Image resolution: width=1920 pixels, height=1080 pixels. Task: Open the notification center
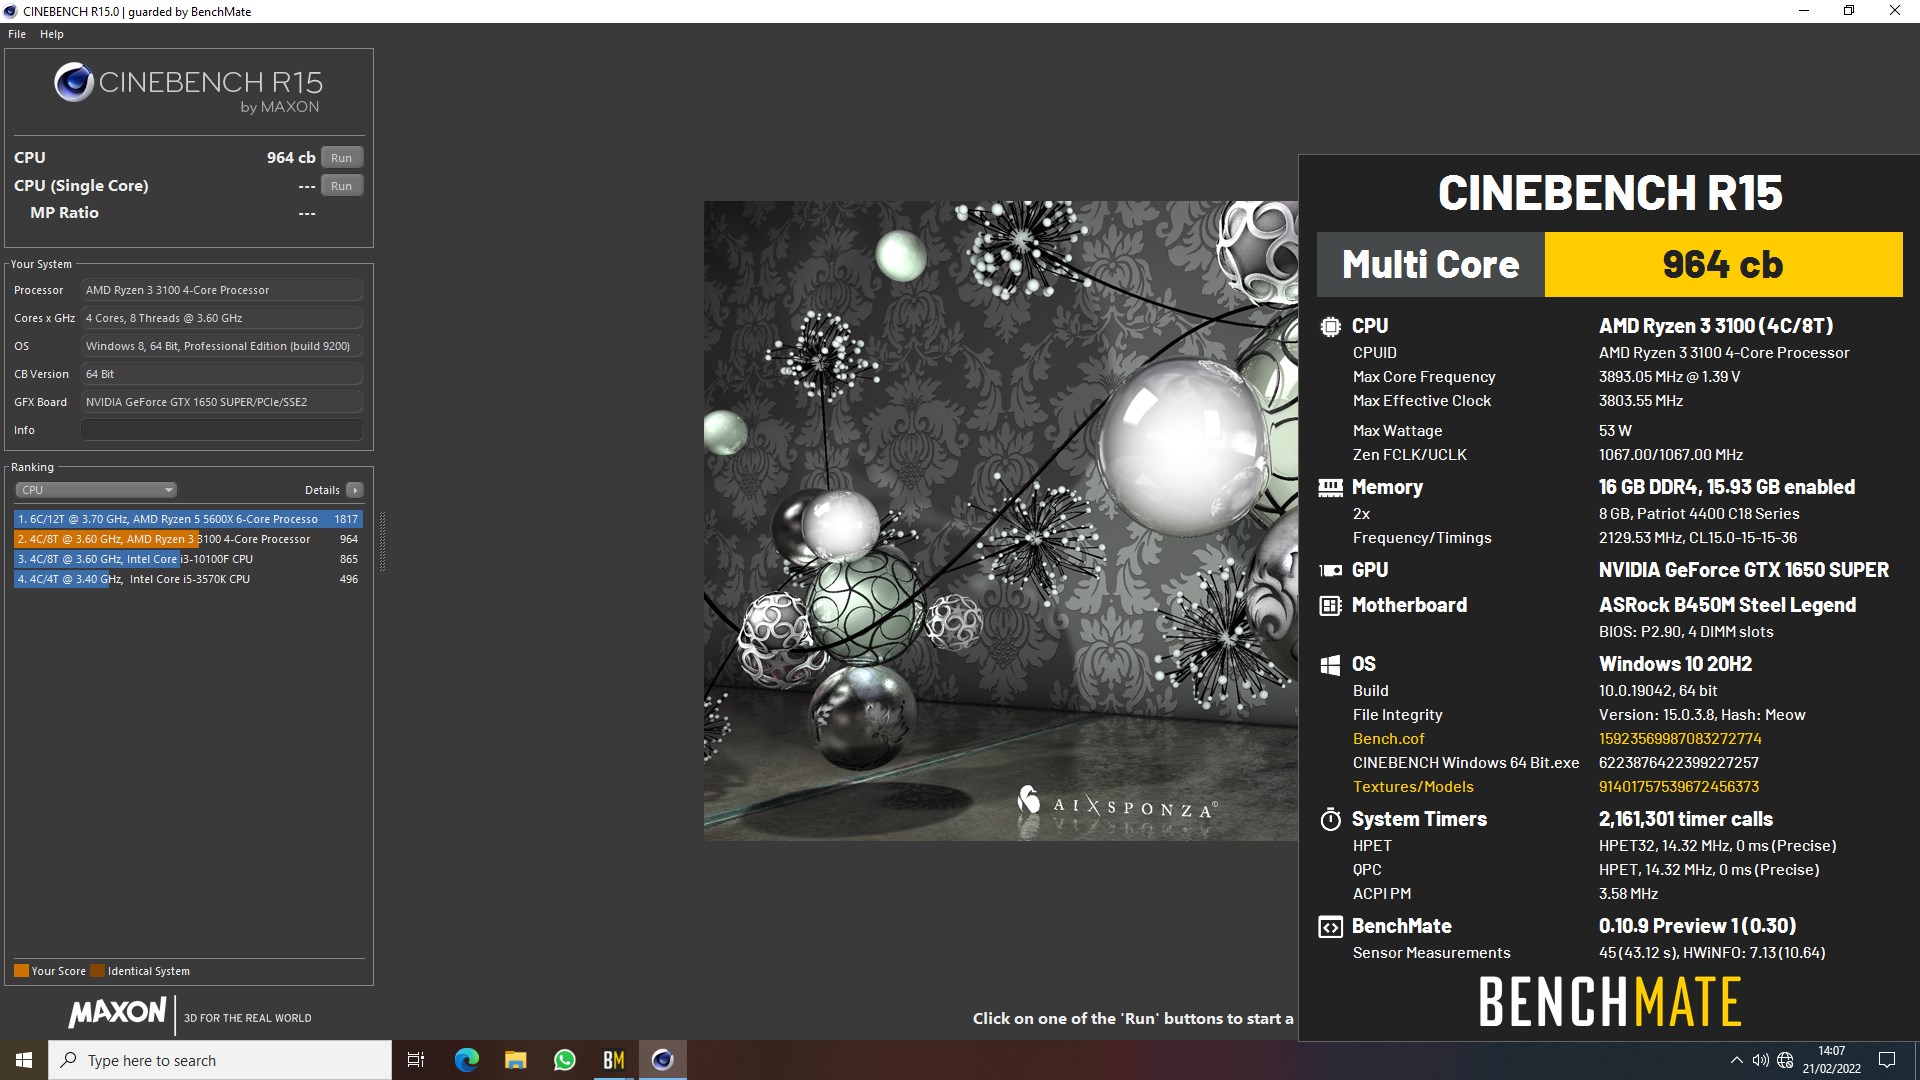pos(1887,1060)
